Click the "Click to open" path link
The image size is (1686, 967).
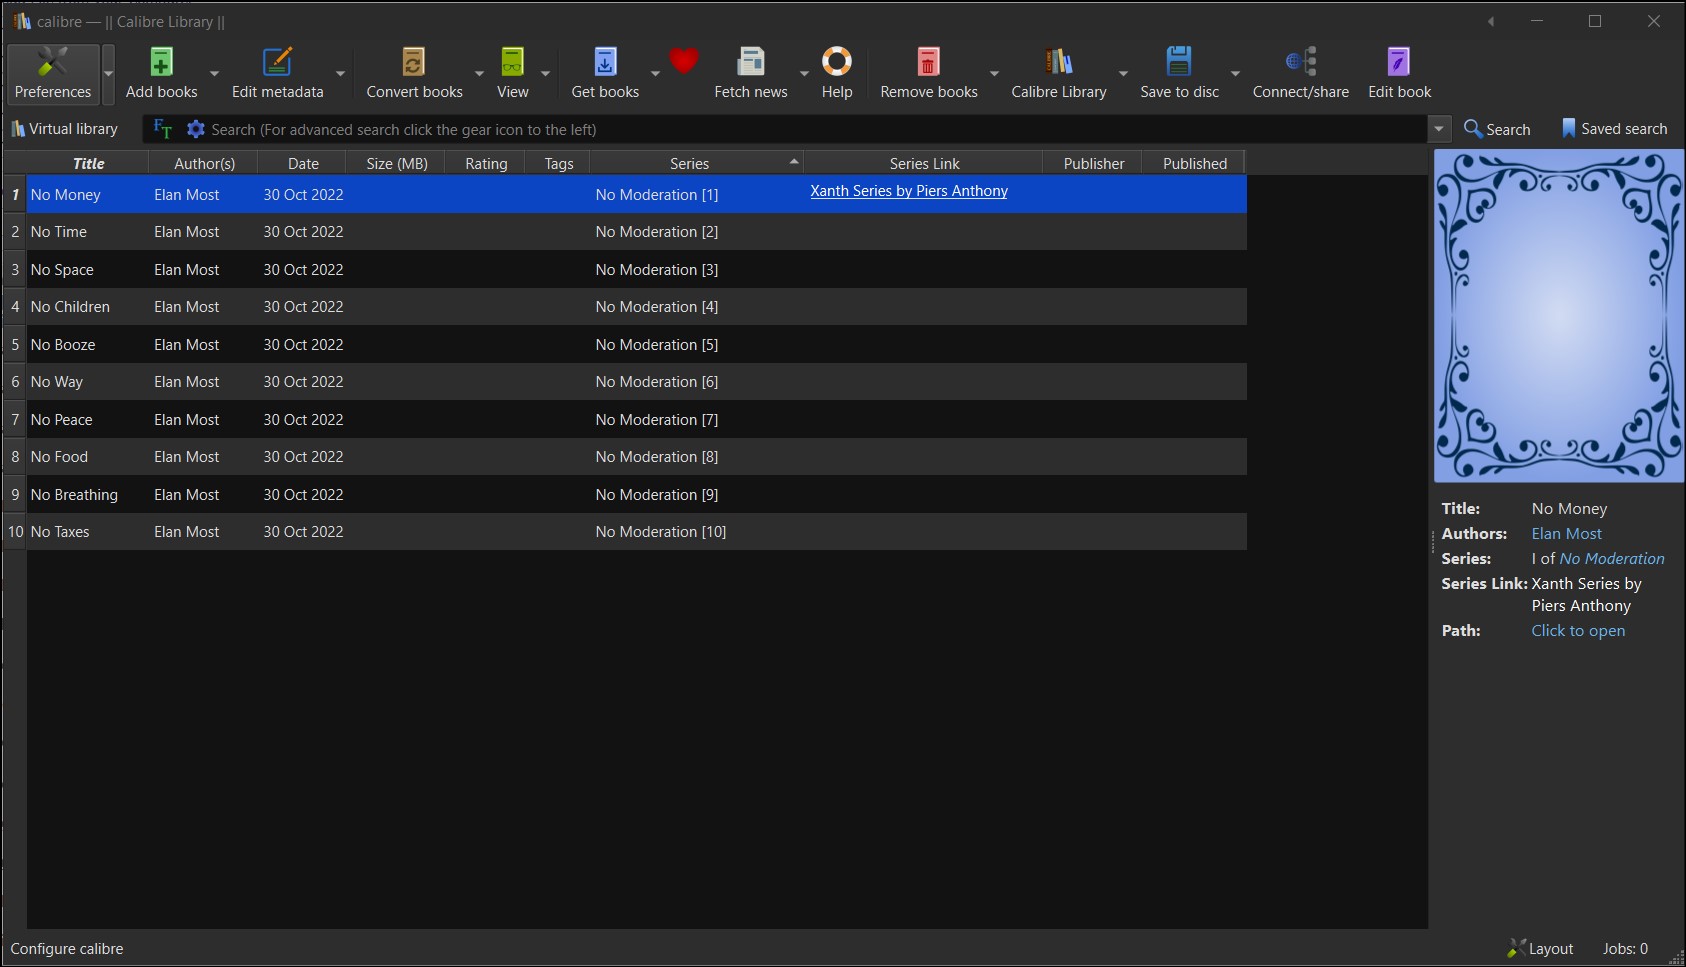pos(1578,631)
